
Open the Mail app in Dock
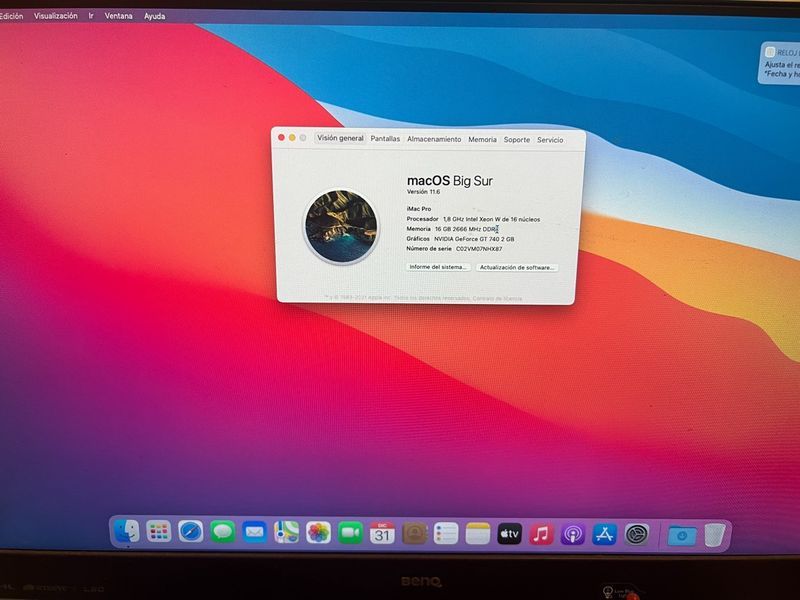(x=254, y=533)
